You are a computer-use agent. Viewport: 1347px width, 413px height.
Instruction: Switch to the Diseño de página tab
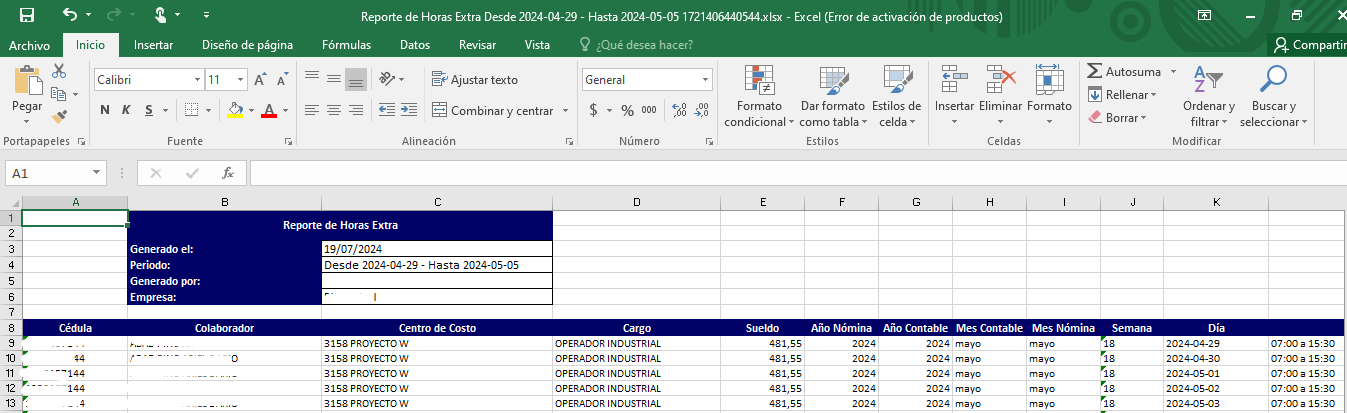(247, 45)
